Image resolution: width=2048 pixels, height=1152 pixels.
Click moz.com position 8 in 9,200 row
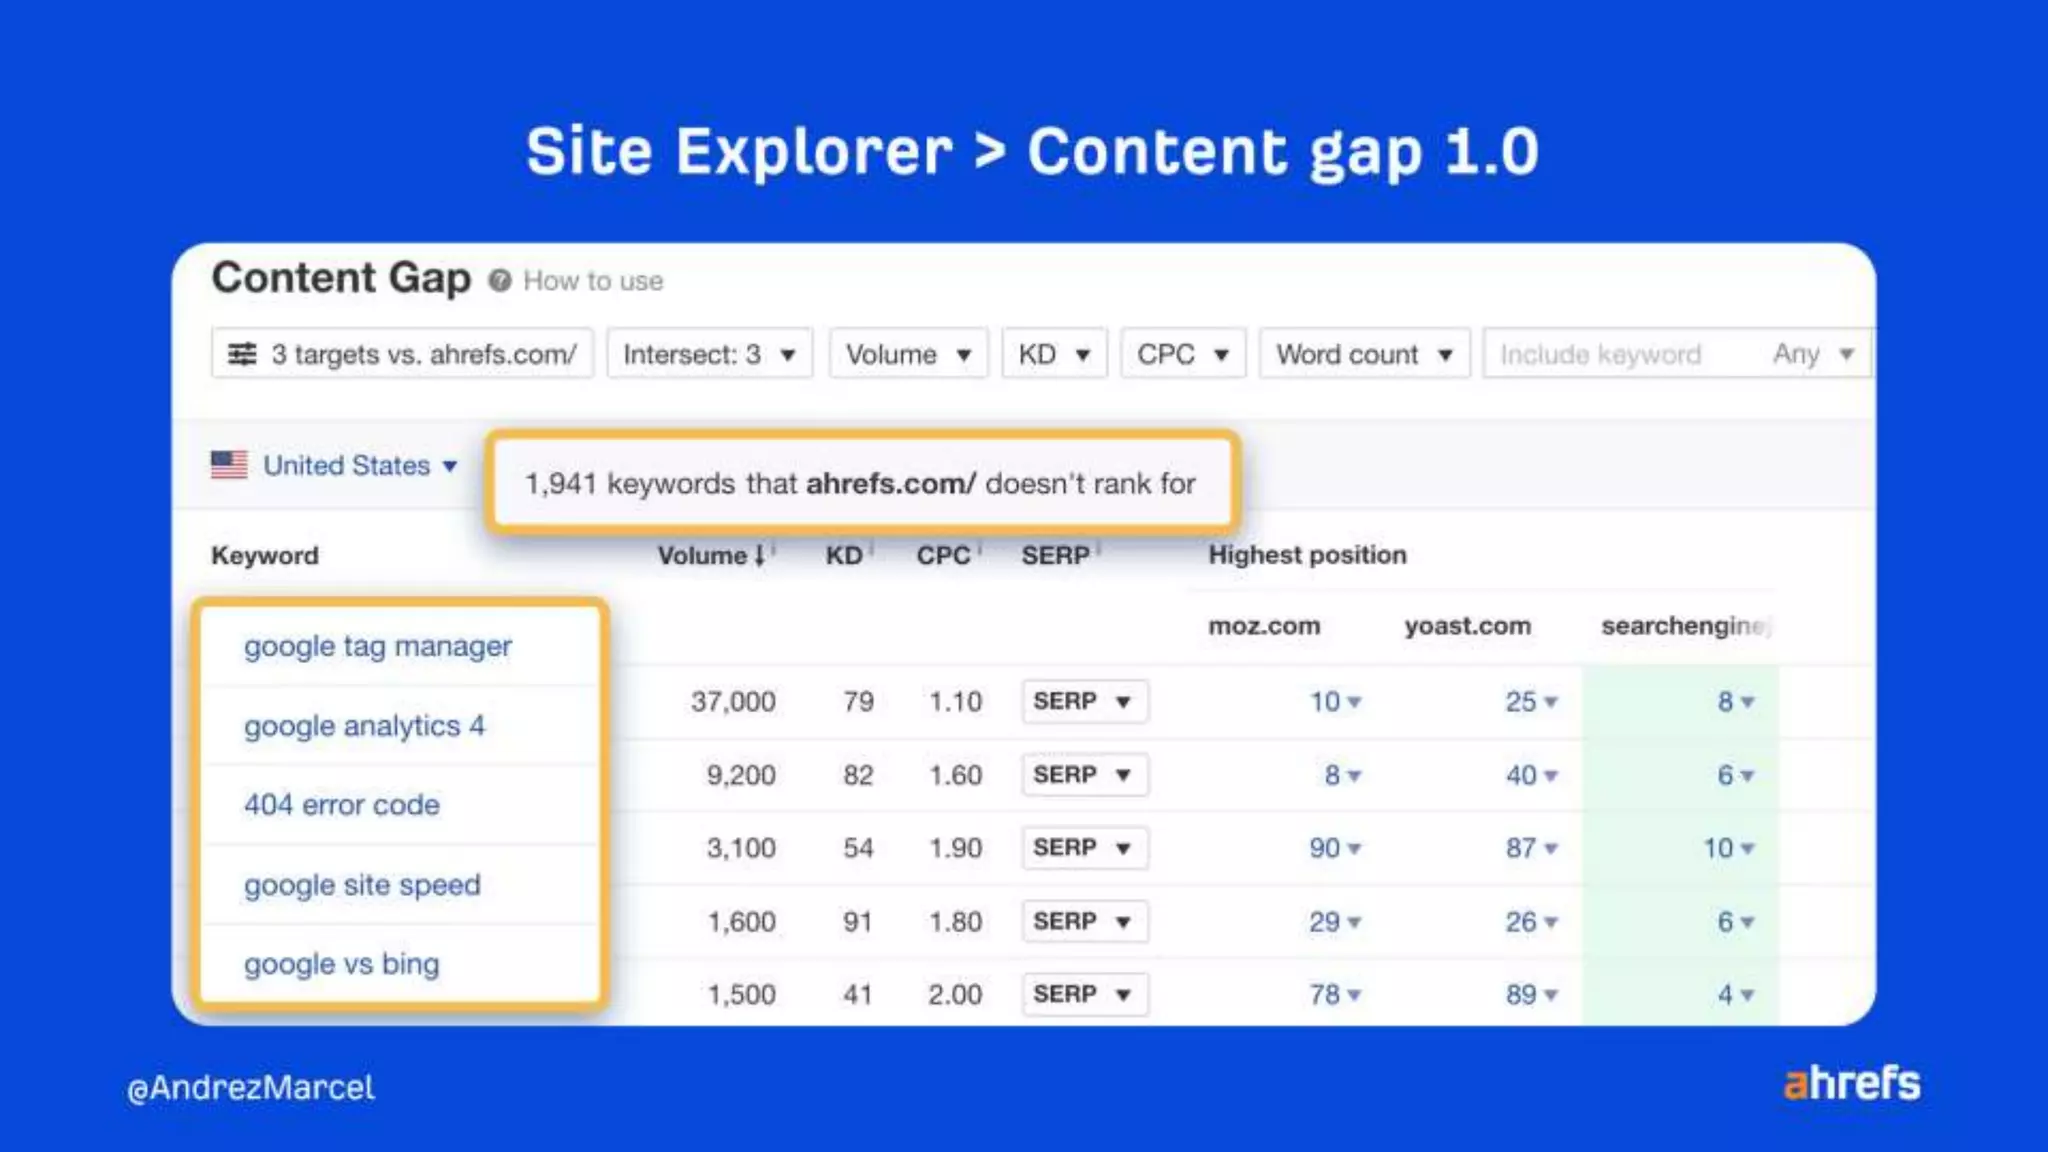pyautogui.click(x=1342, y=775)
